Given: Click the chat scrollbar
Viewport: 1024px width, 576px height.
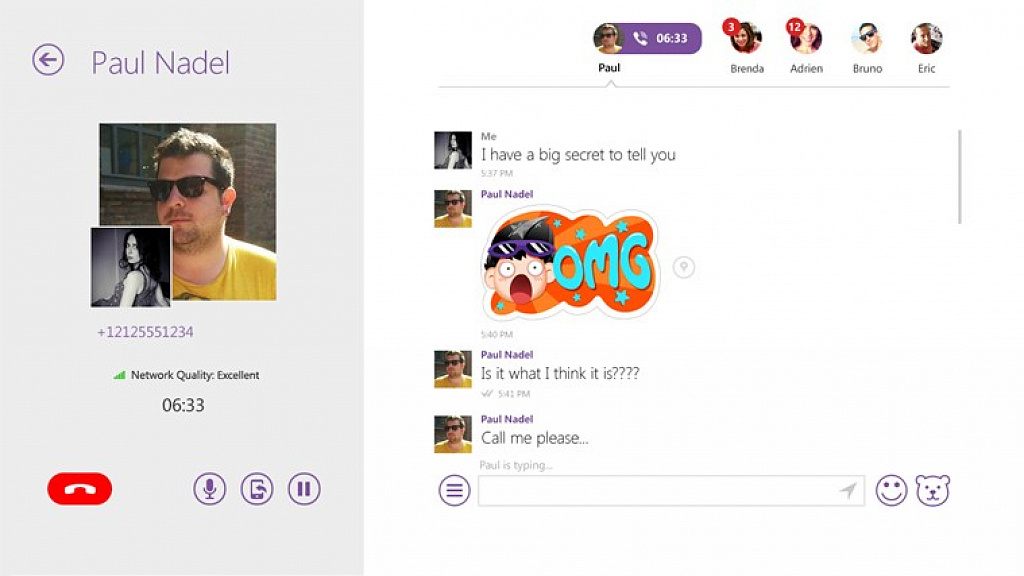Looking at the screenshot, I should [x=959, y=176].
